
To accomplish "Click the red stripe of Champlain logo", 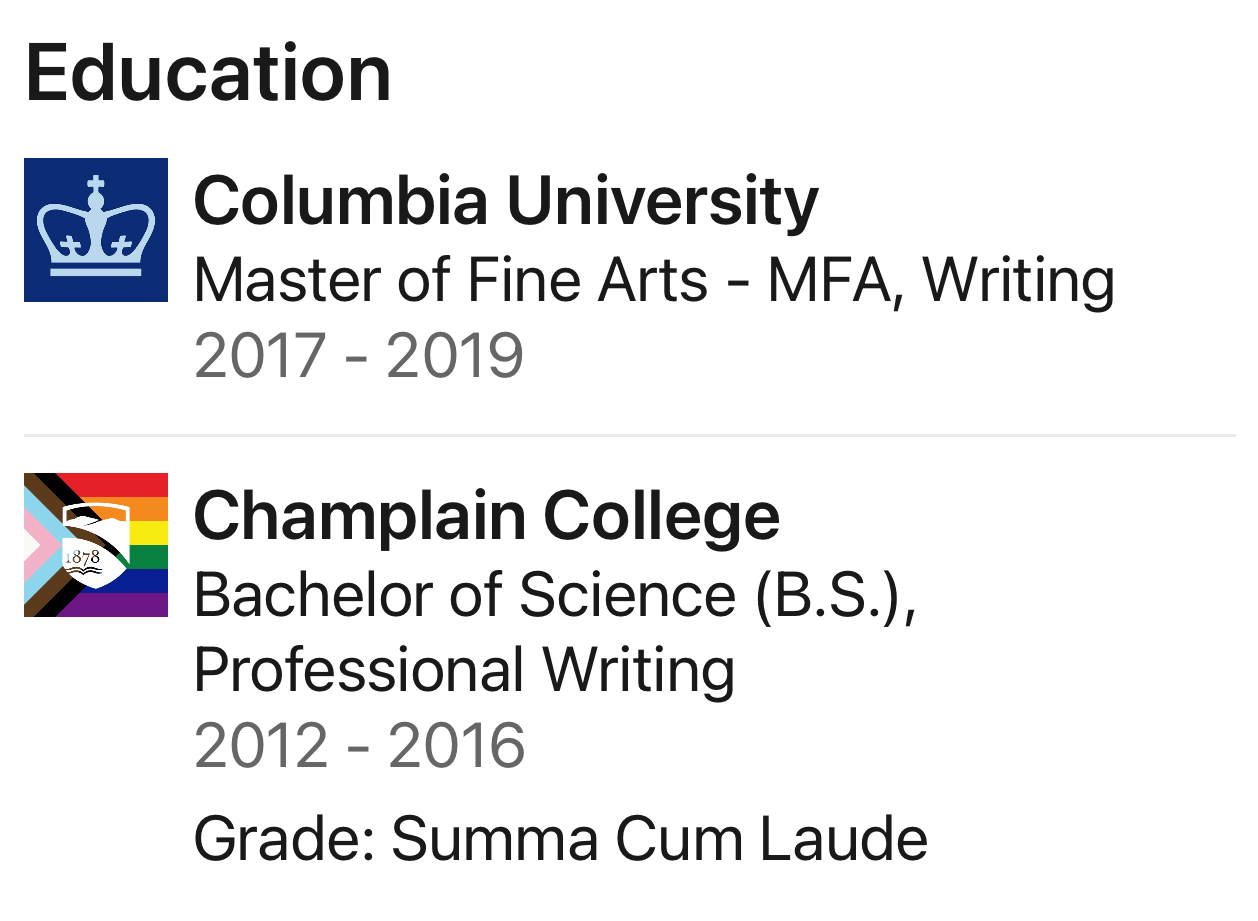I will [x=140, y=484].
